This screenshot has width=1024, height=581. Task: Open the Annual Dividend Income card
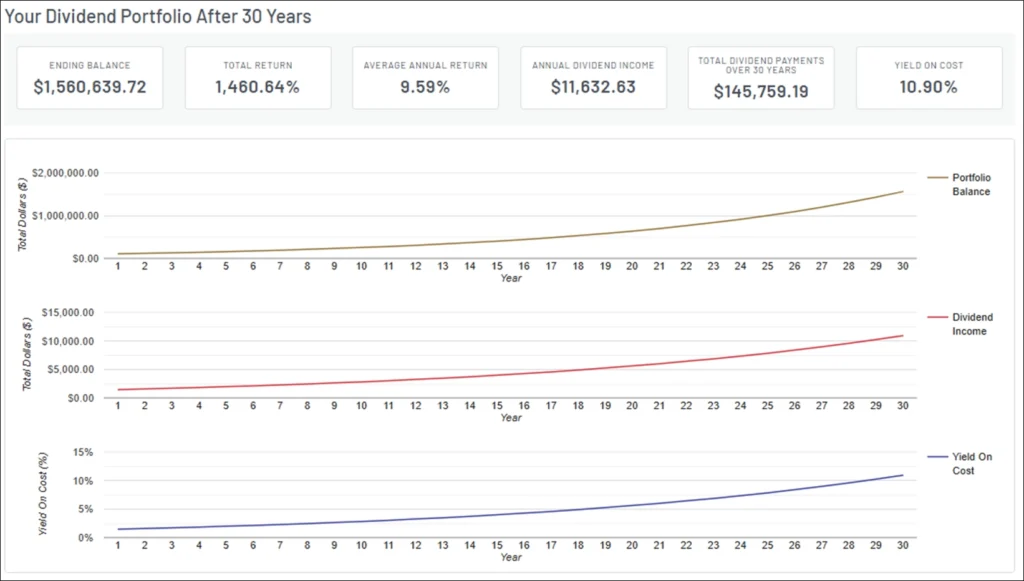(593, 78)
